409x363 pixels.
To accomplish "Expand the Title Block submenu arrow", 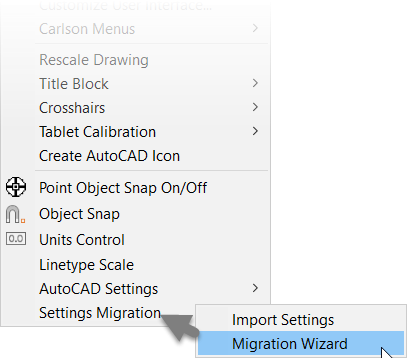I will tap(255, 83).
